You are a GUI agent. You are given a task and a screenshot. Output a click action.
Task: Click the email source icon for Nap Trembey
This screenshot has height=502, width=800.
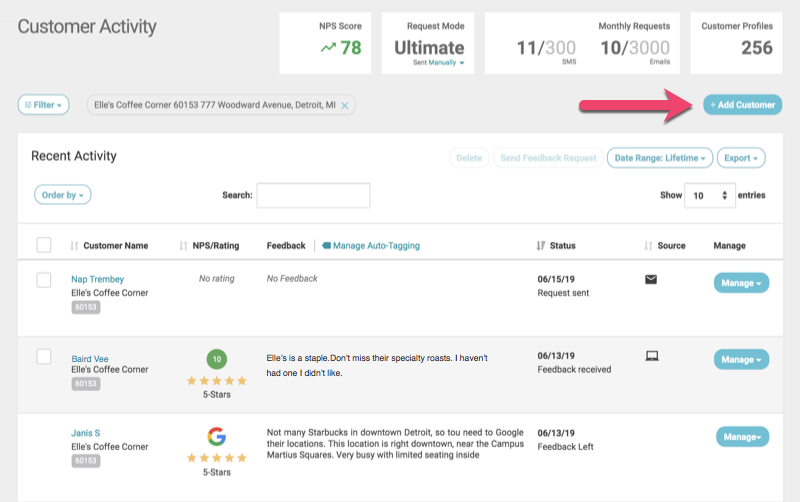(x=651, y=279)
